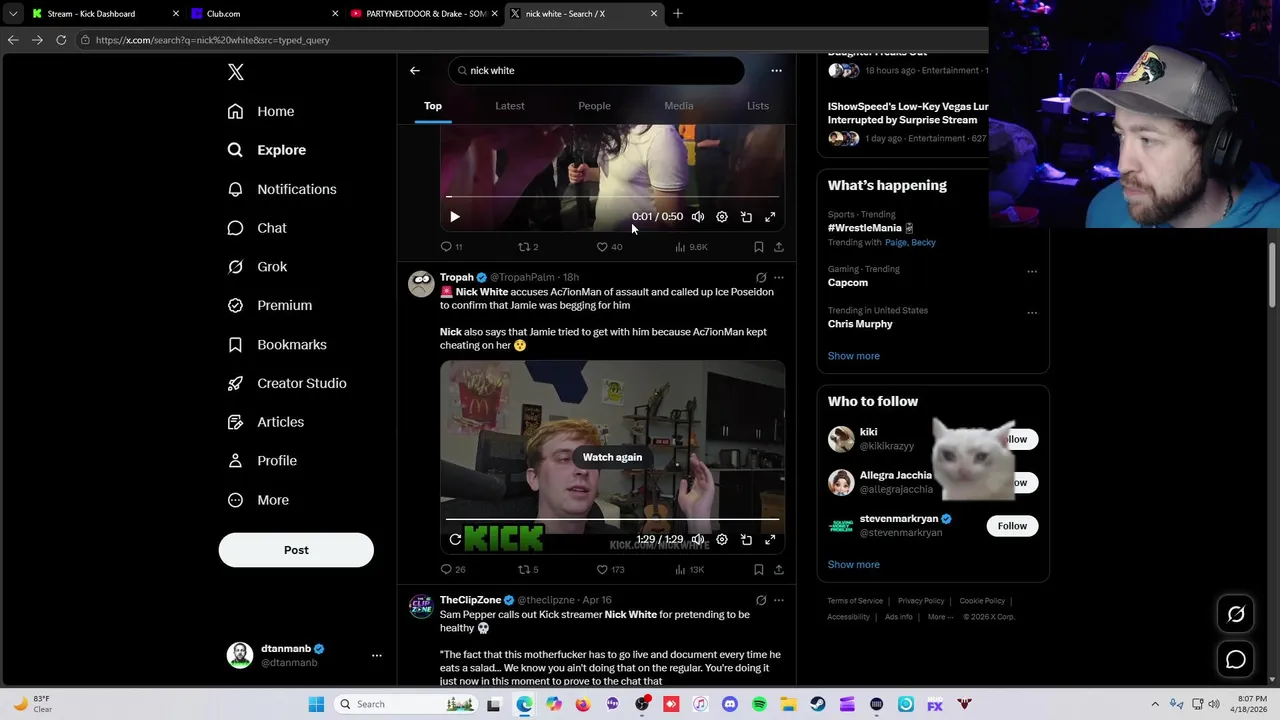Mute the Tropah video volume
The image size is (1280, 720).
pos(698,540)
